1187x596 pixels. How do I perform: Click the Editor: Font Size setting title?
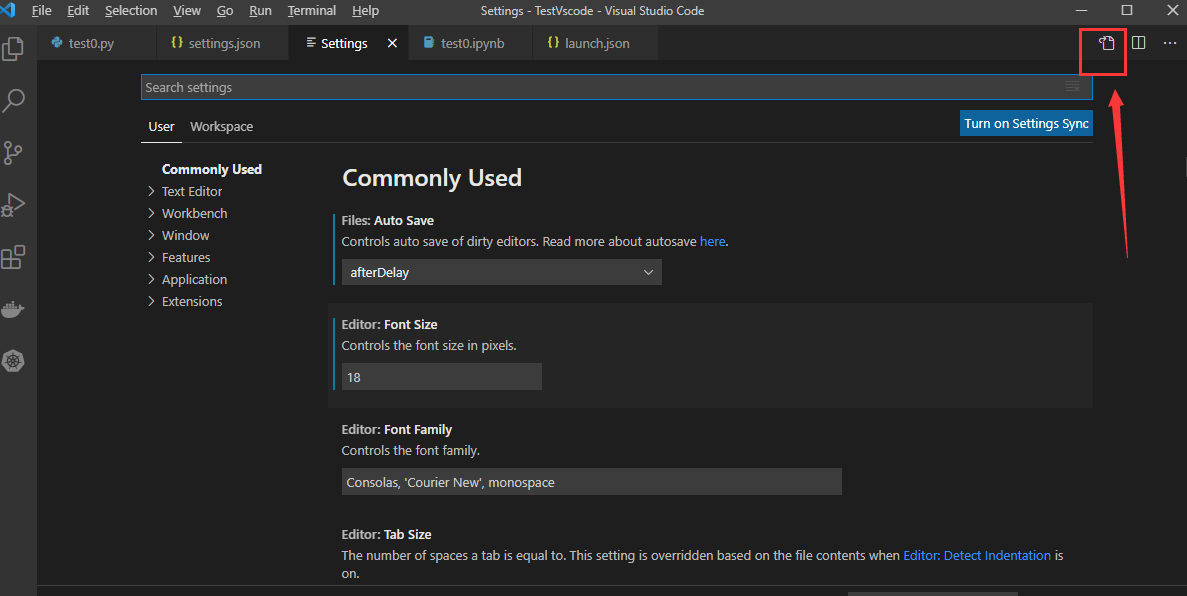click(x=389, y=324)
